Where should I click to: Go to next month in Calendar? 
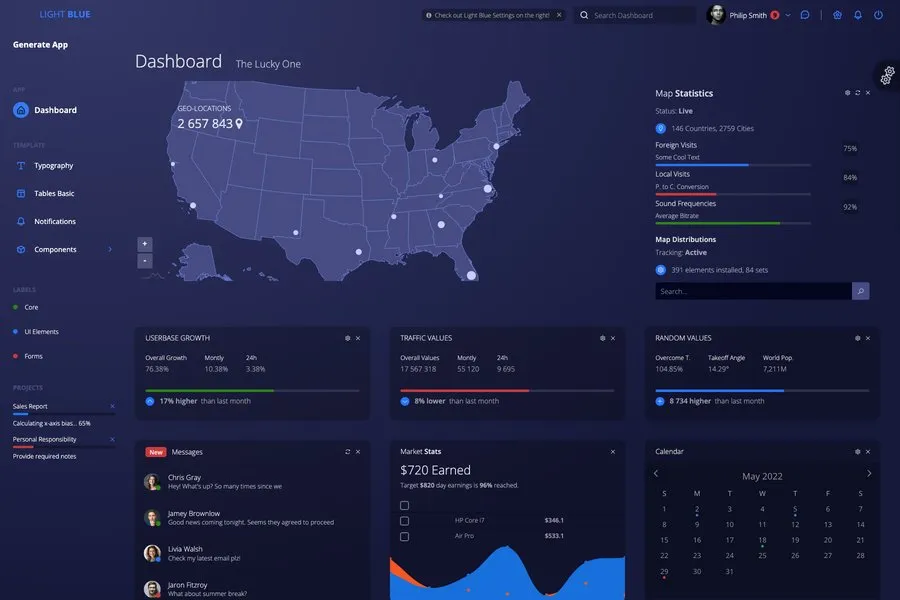pos(869,474)
